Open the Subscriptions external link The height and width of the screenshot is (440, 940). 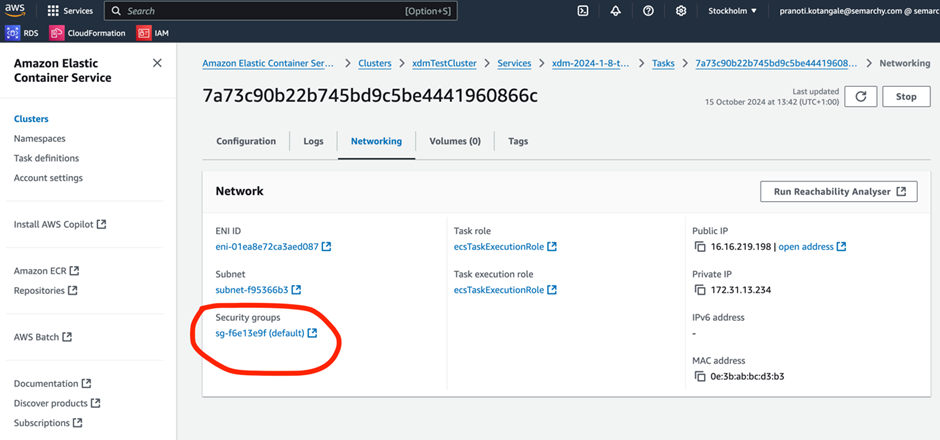[48, 423]
